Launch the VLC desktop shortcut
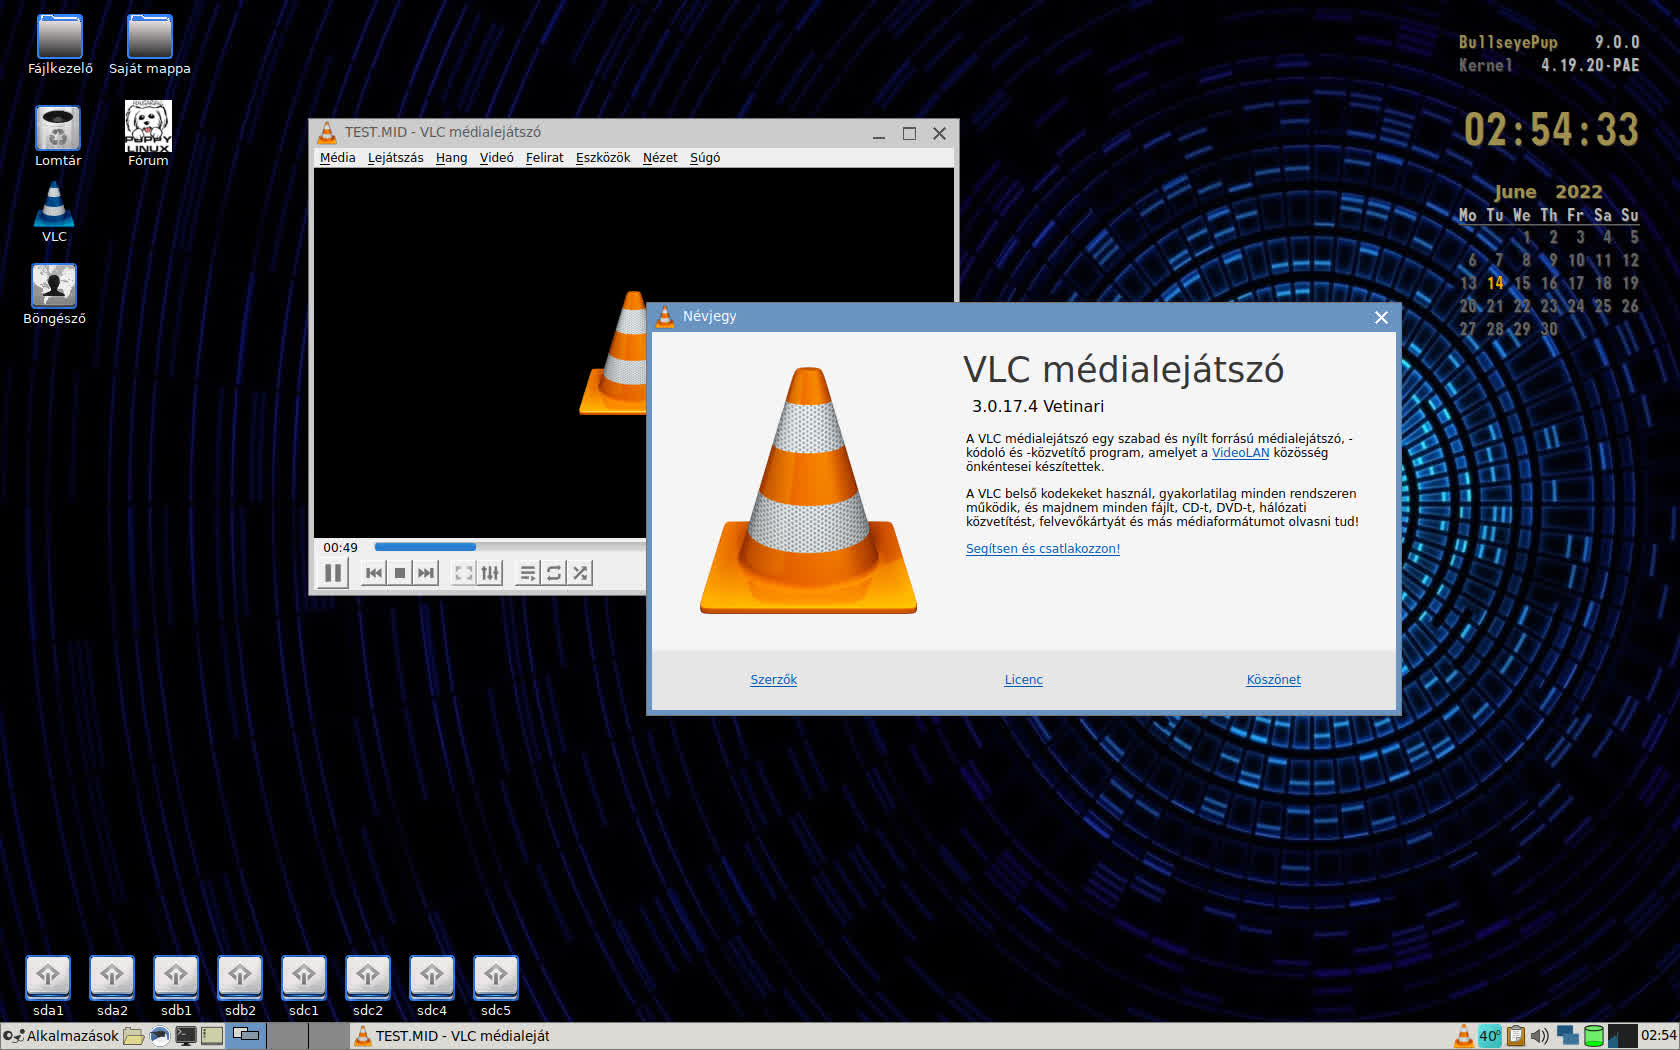 point(54,213)
